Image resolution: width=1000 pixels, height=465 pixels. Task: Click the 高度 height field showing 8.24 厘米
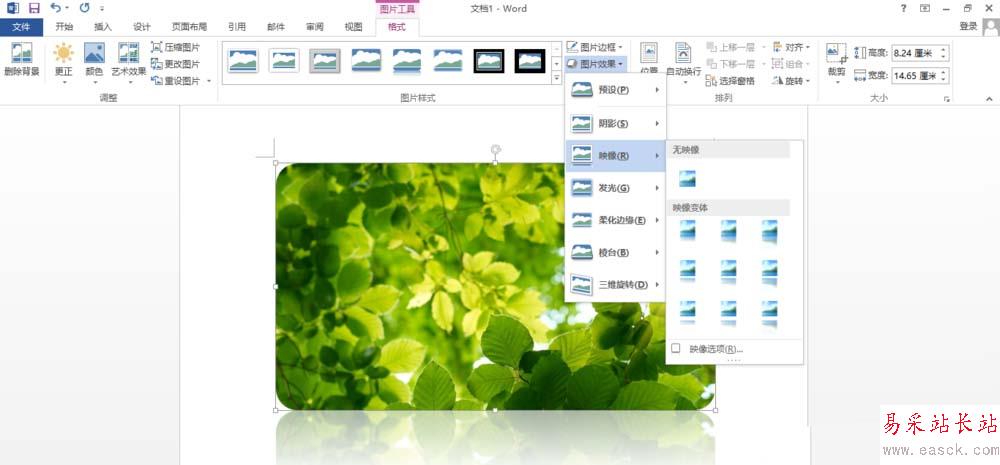tap(915, 53)
